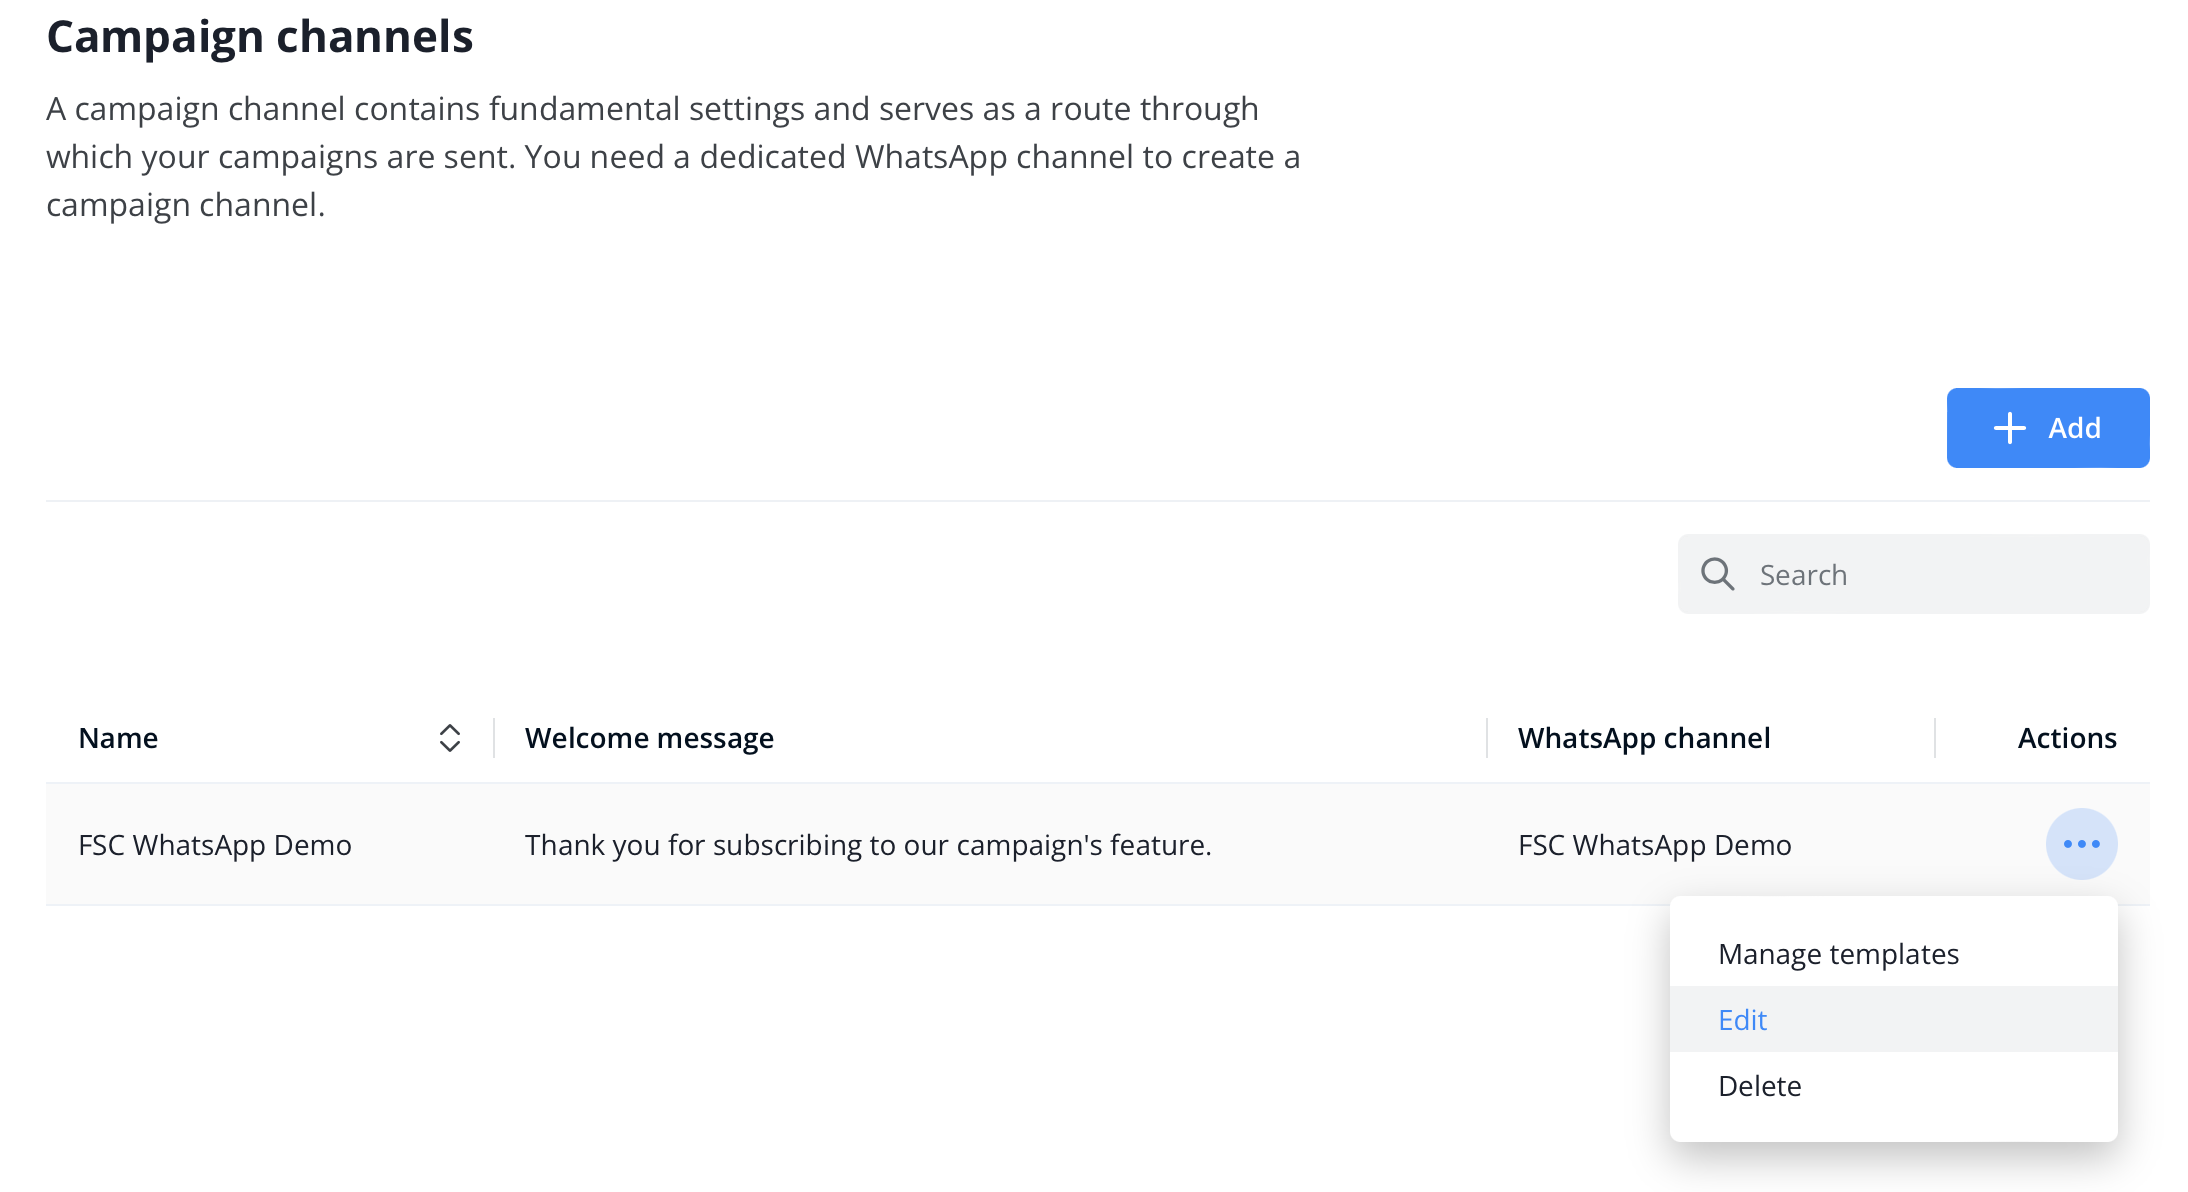This screenshot has width=2188, height=1192.
Task: Toggle the Name column sort arrows
Action: coord(449,738)
